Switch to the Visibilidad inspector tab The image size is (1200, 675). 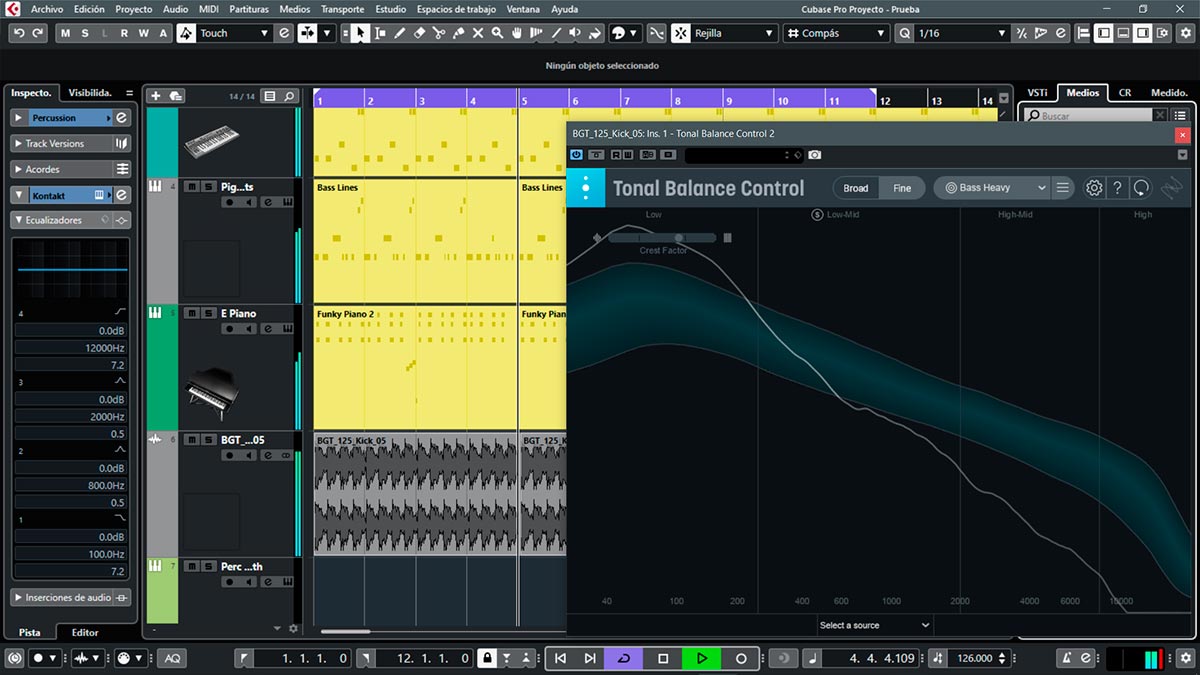point(90,93)
